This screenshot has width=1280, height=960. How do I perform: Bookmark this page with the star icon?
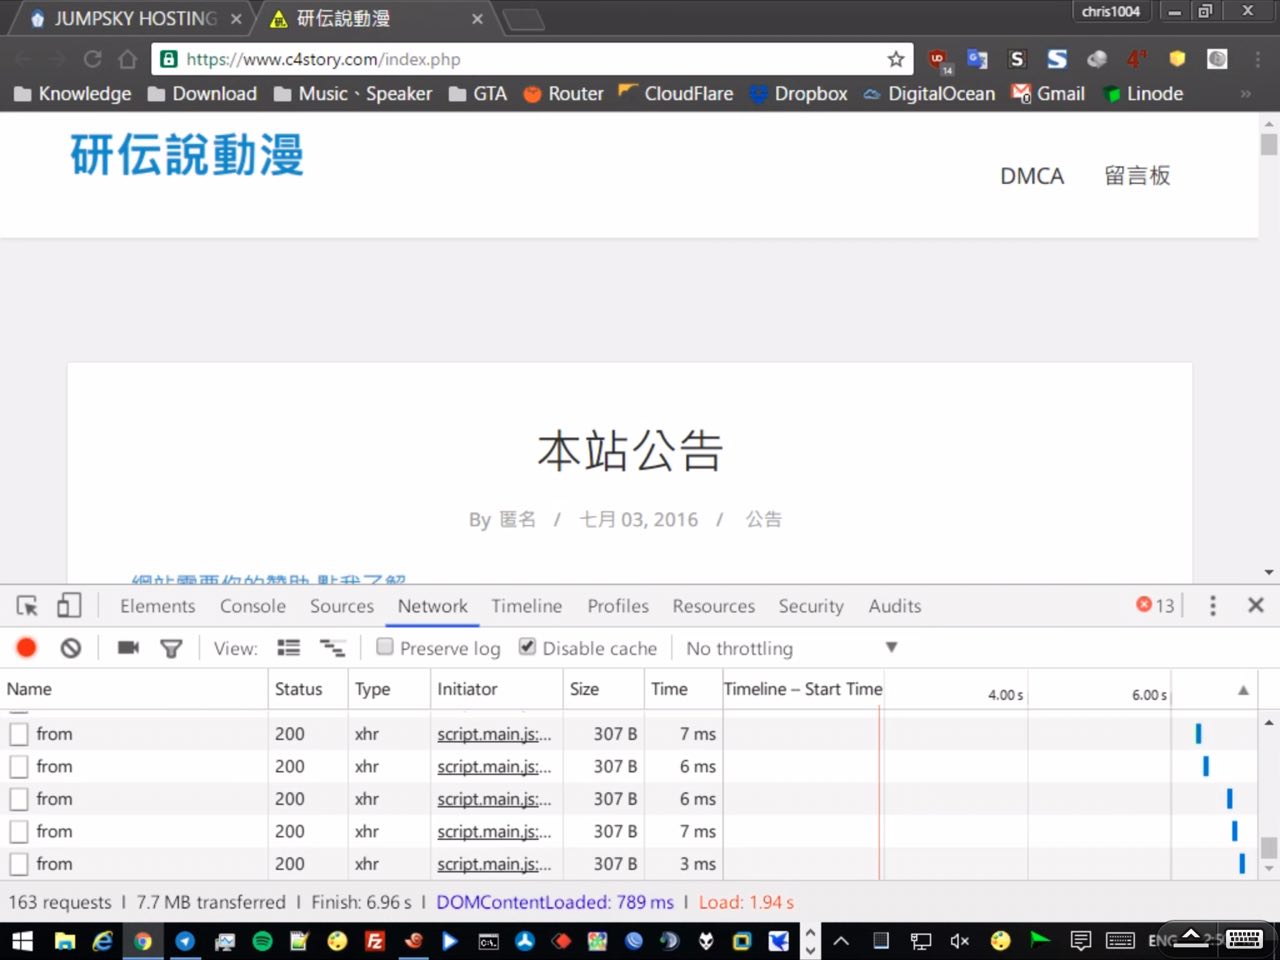(x=896, y=59)
